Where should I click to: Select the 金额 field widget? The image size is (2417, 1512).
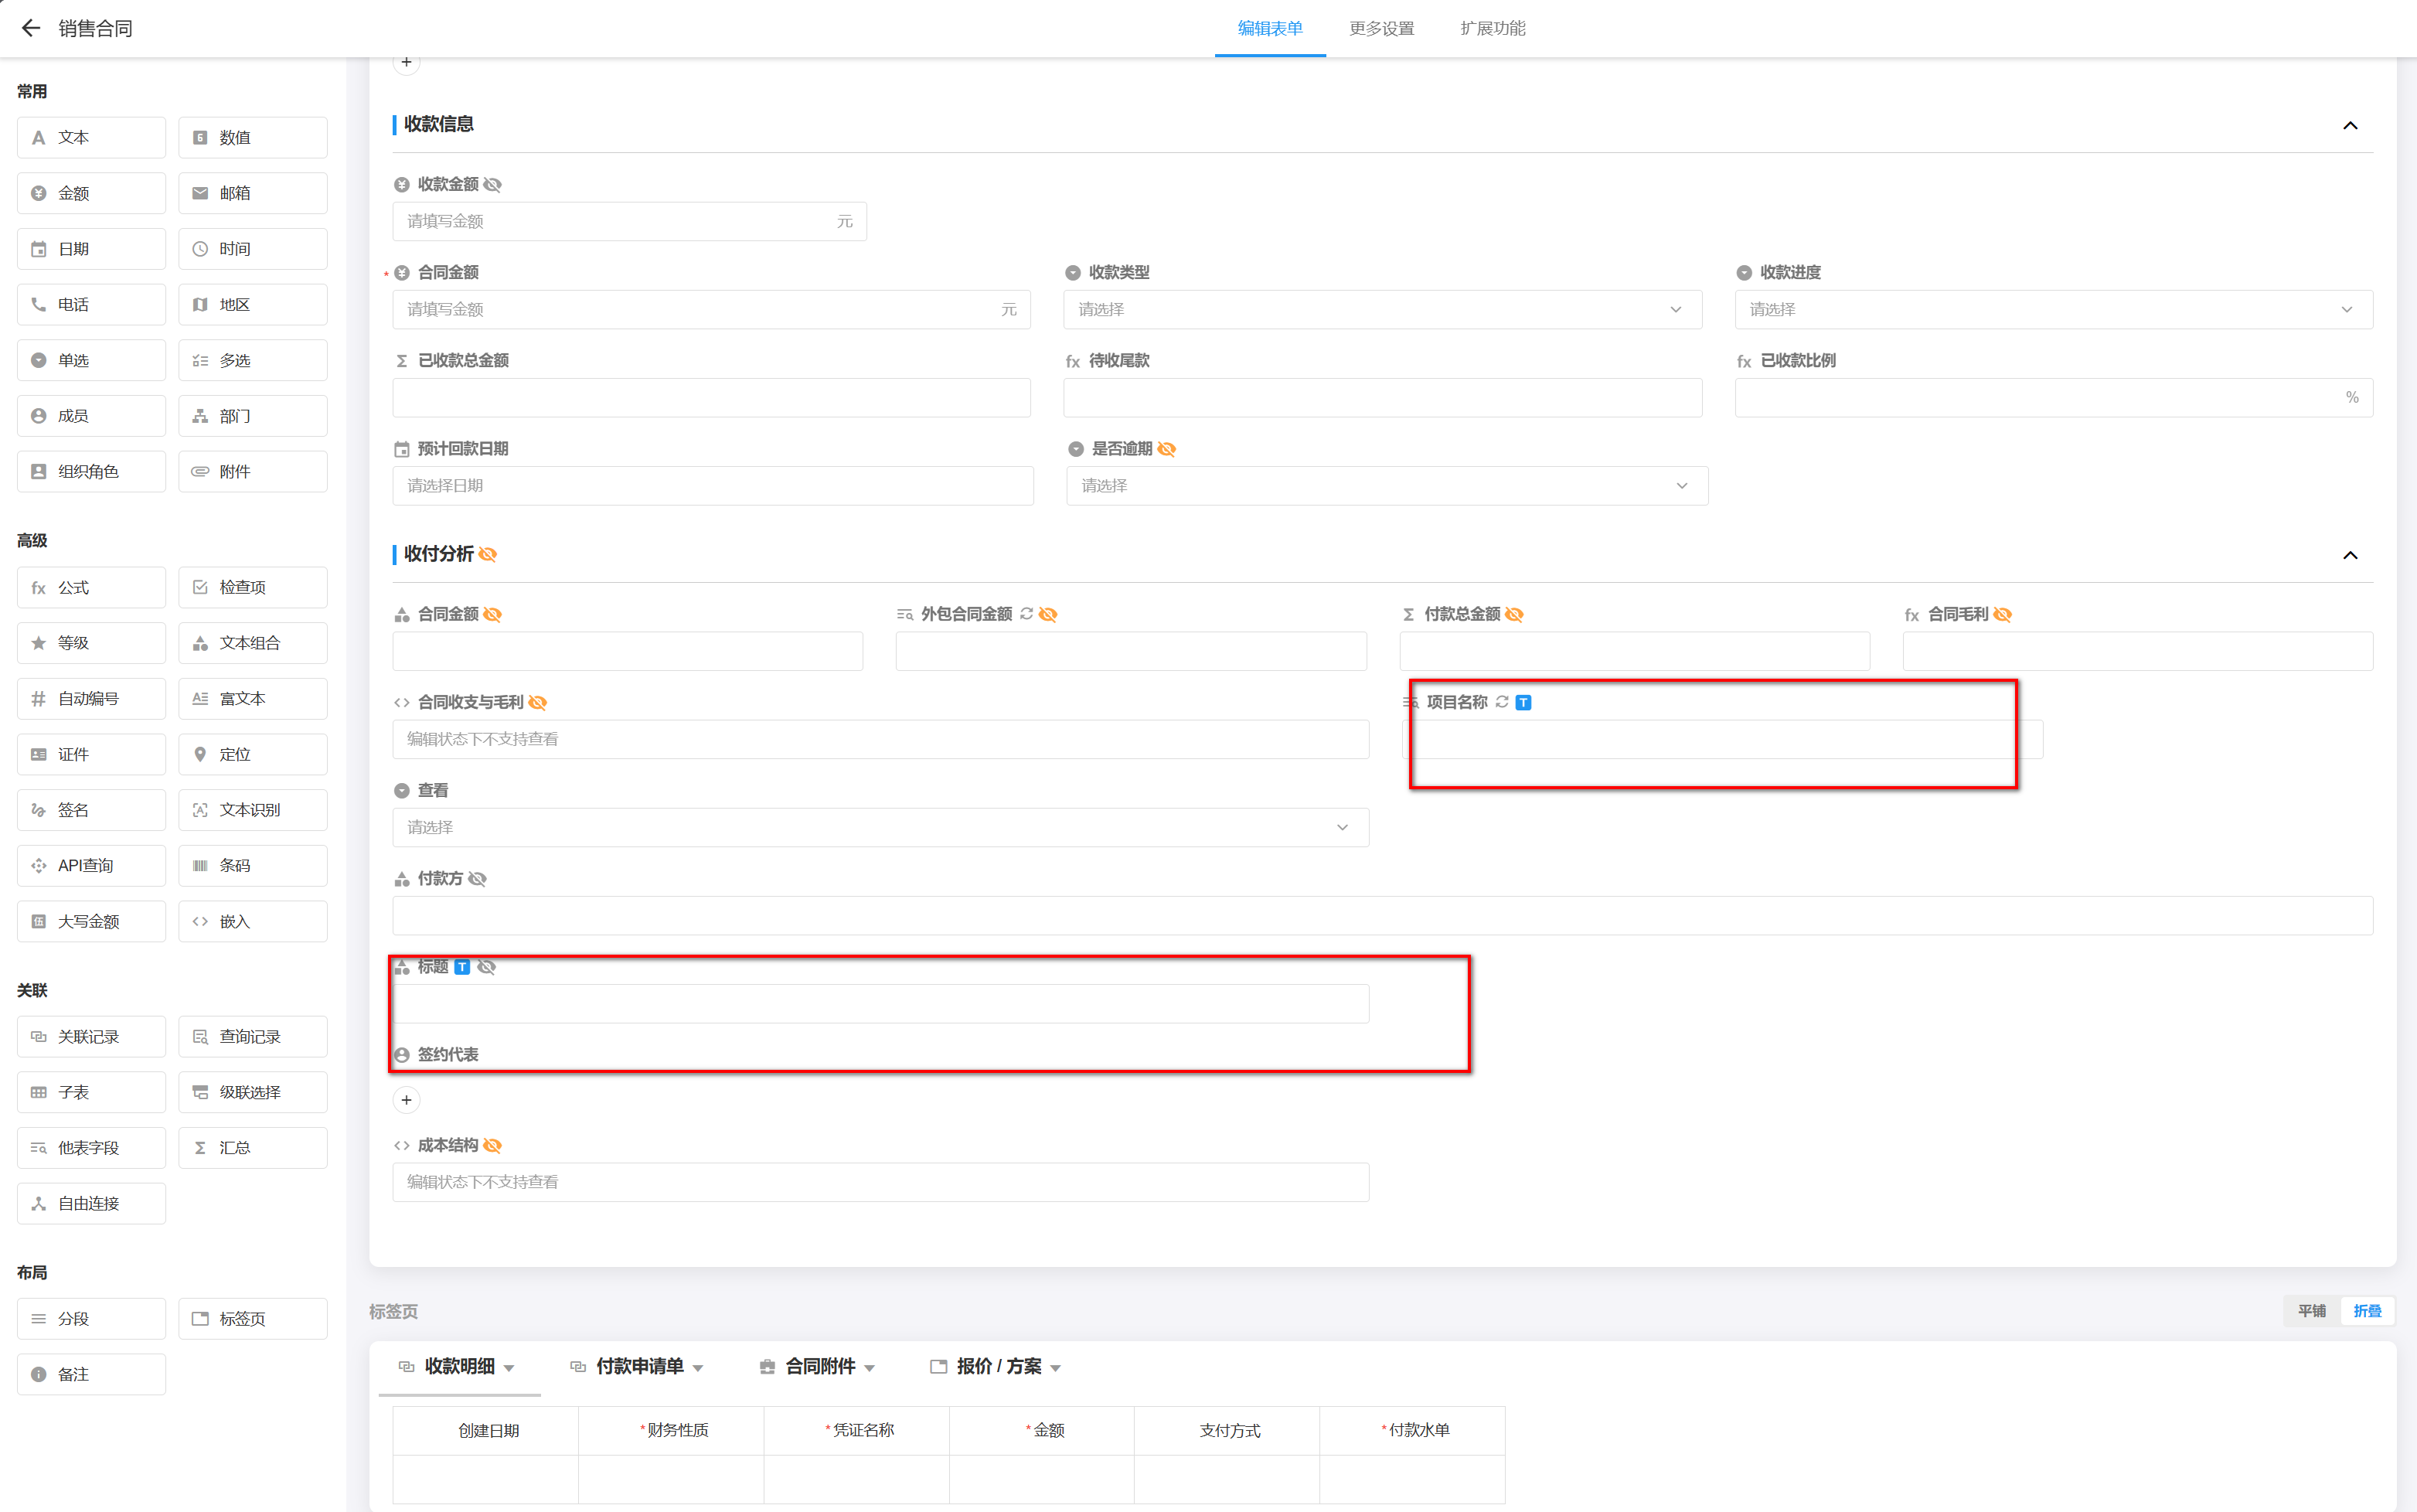[x=91, y=193]
